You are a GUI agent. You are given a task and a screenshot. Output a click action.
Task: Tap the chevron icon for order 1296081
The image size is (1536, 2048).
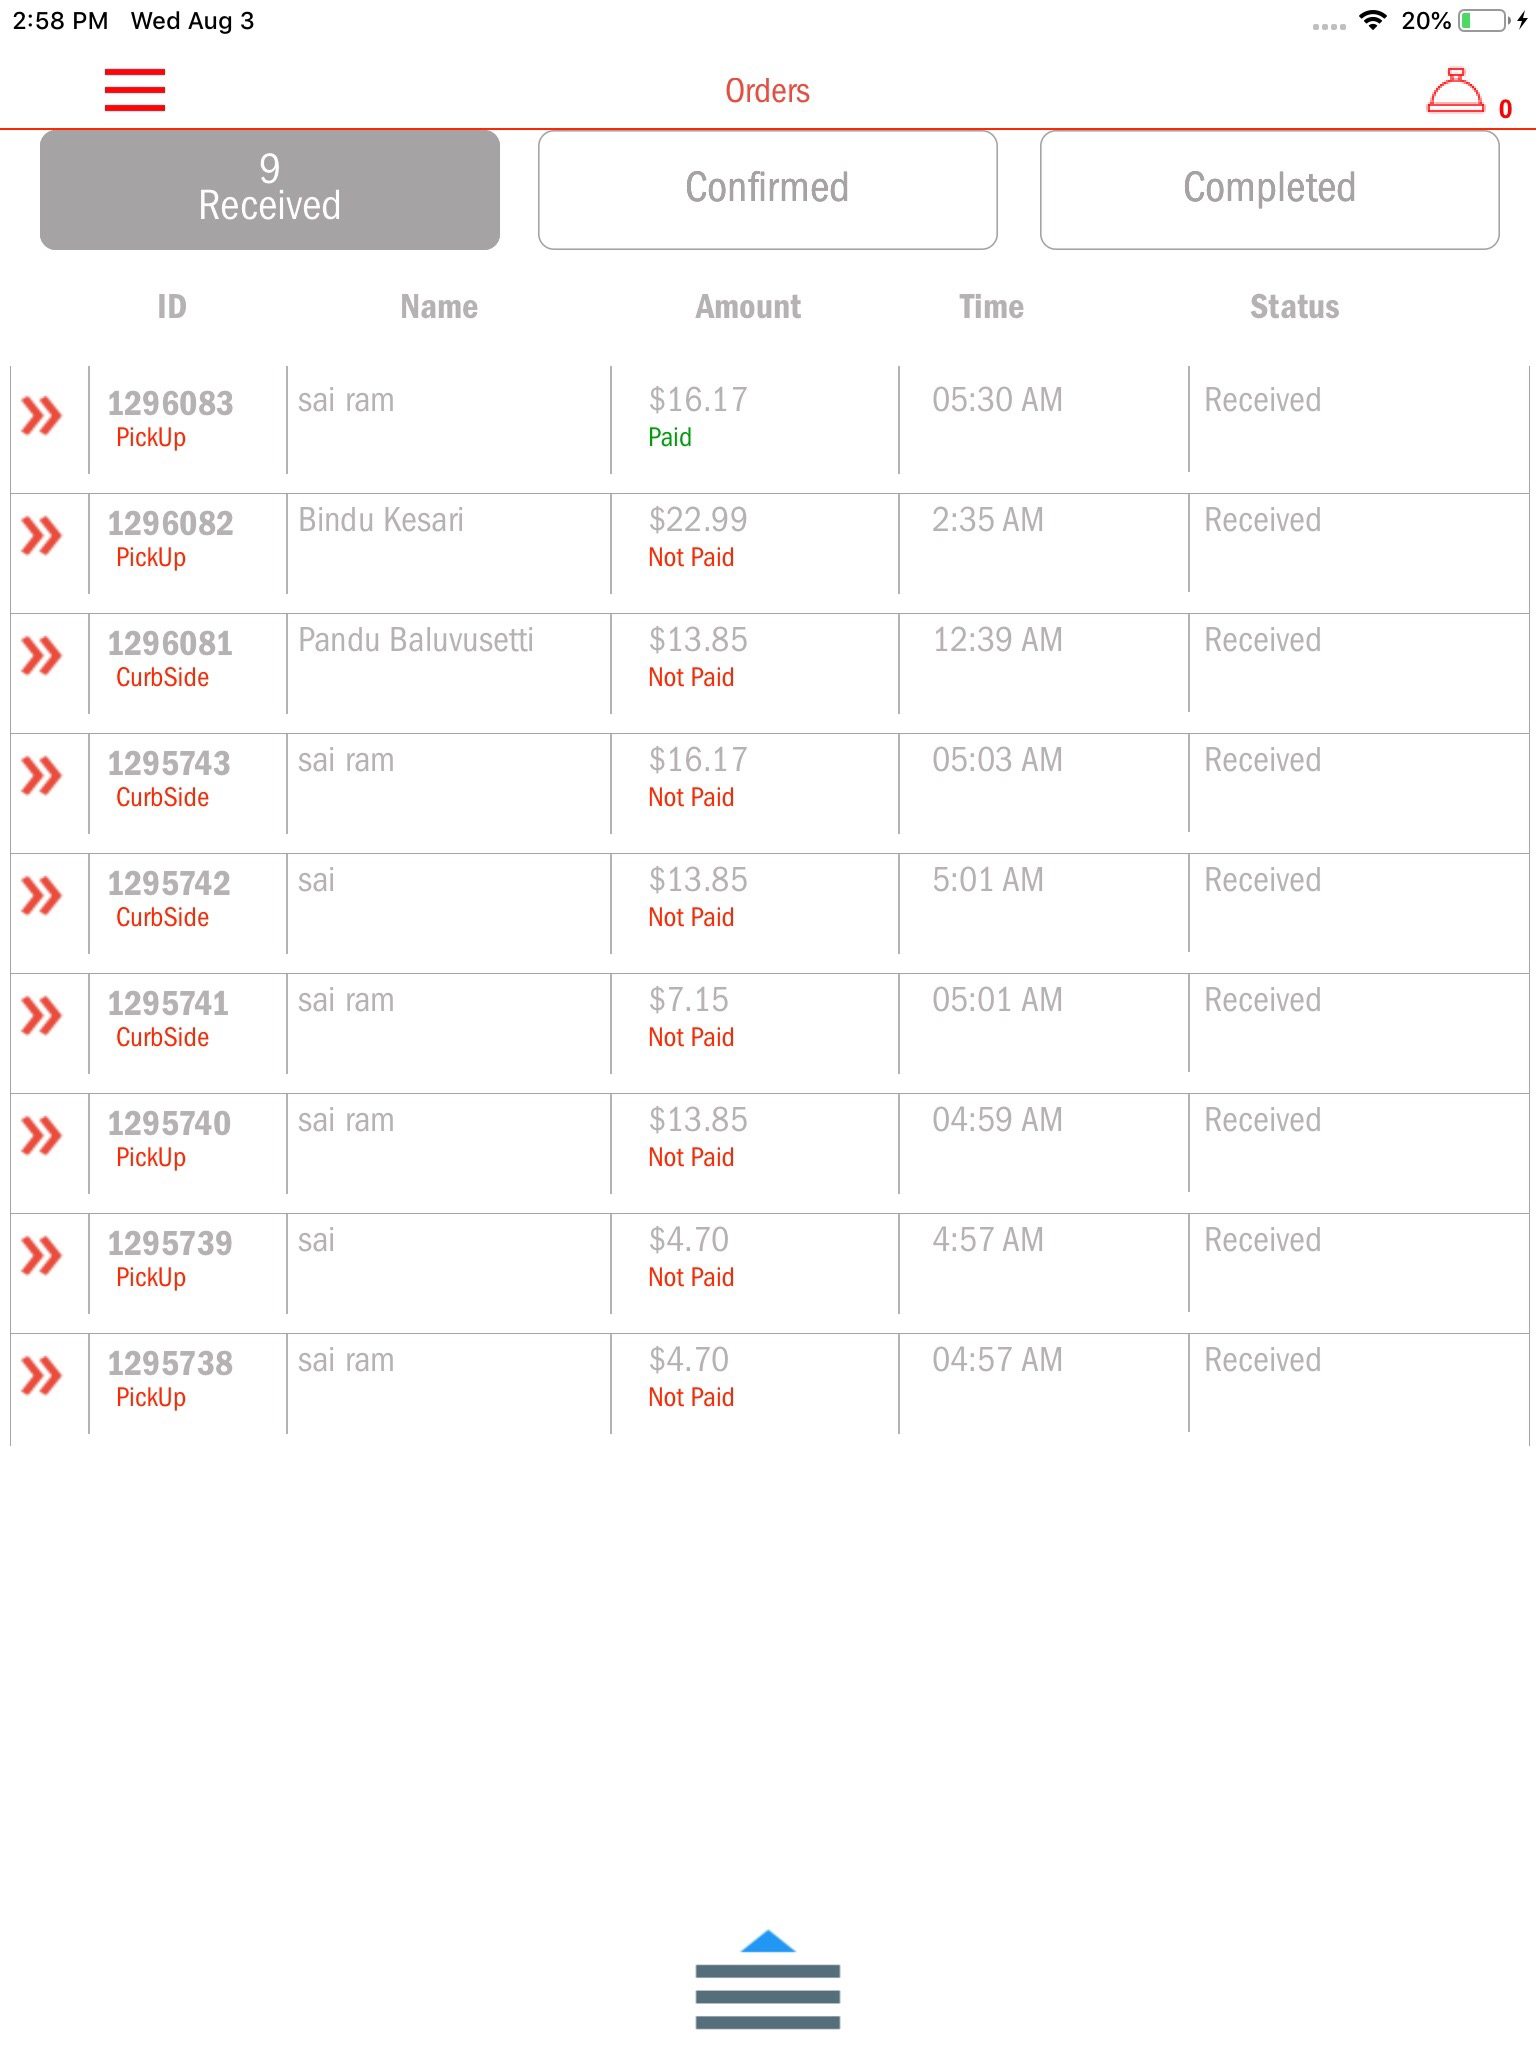(42, 656)
